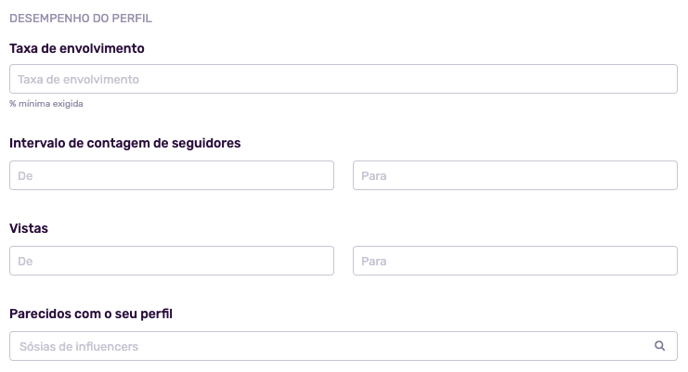
Task: Click 'De' placeholder in the seguidores row
Action: pyautogui.click(x=25, y=176)
